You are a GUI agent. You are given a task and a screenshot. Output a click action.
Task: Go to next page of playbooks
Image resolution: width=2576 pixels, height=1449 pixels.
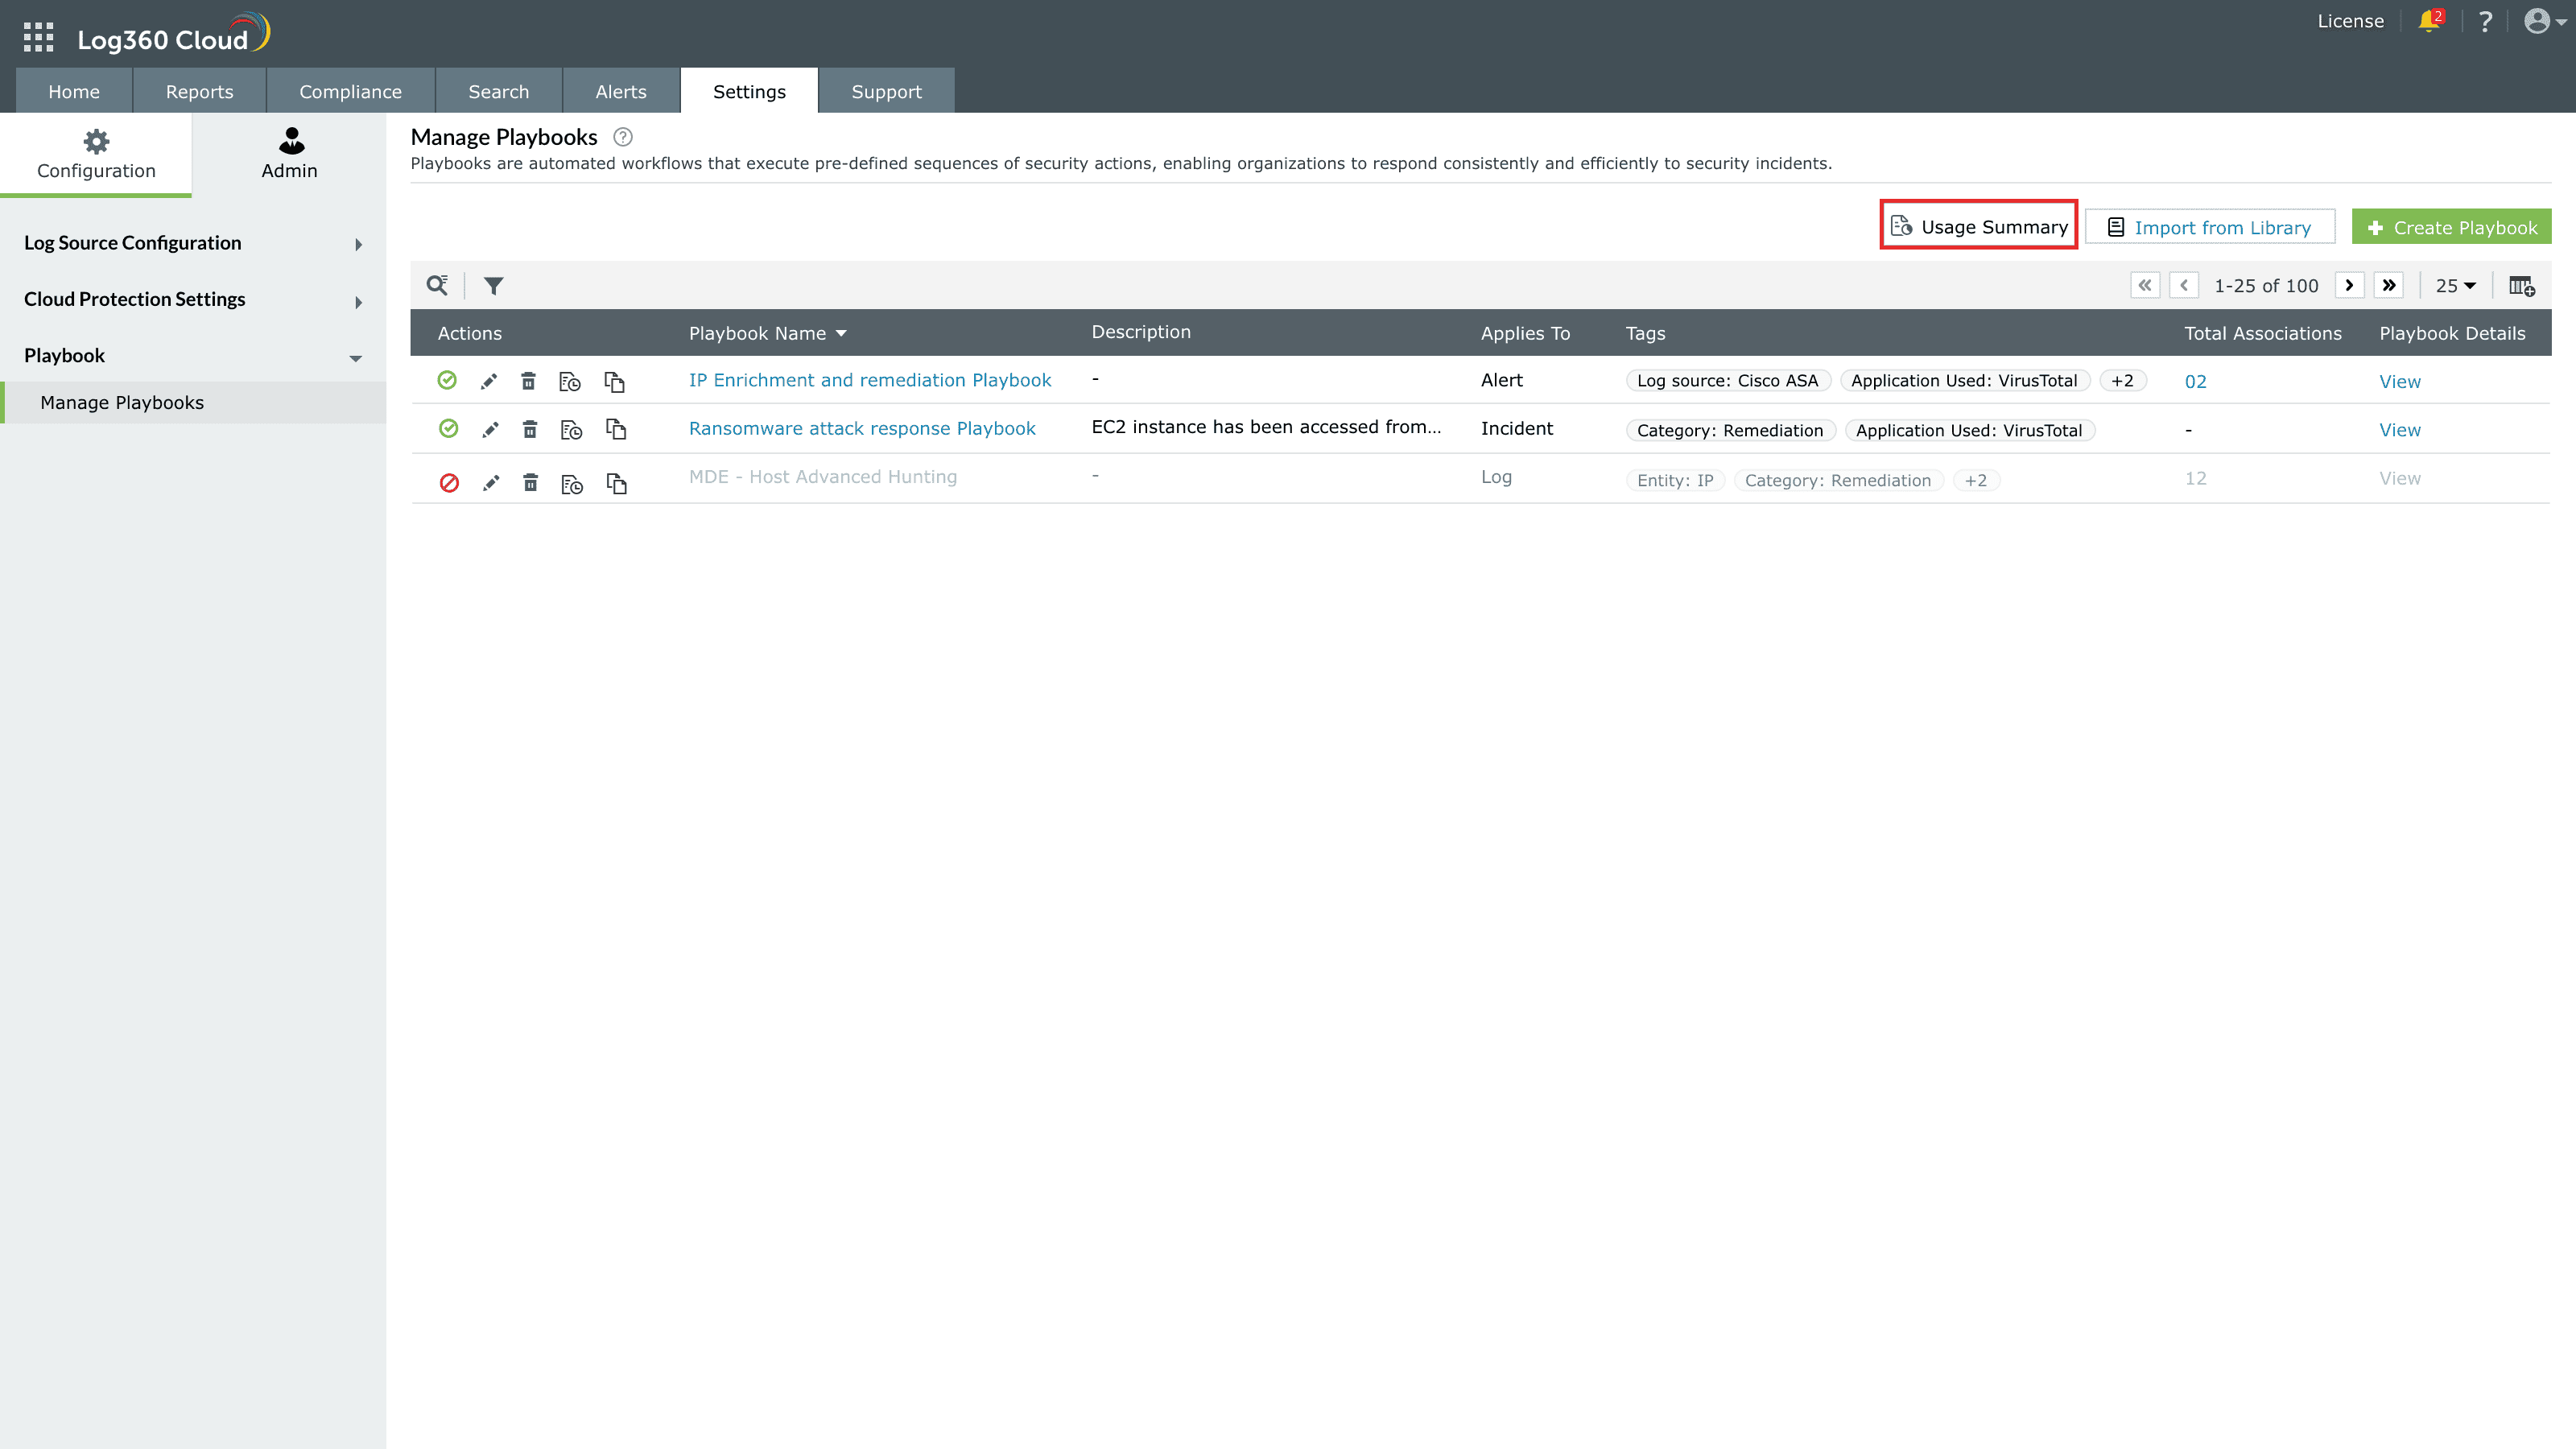(2349, 285)
